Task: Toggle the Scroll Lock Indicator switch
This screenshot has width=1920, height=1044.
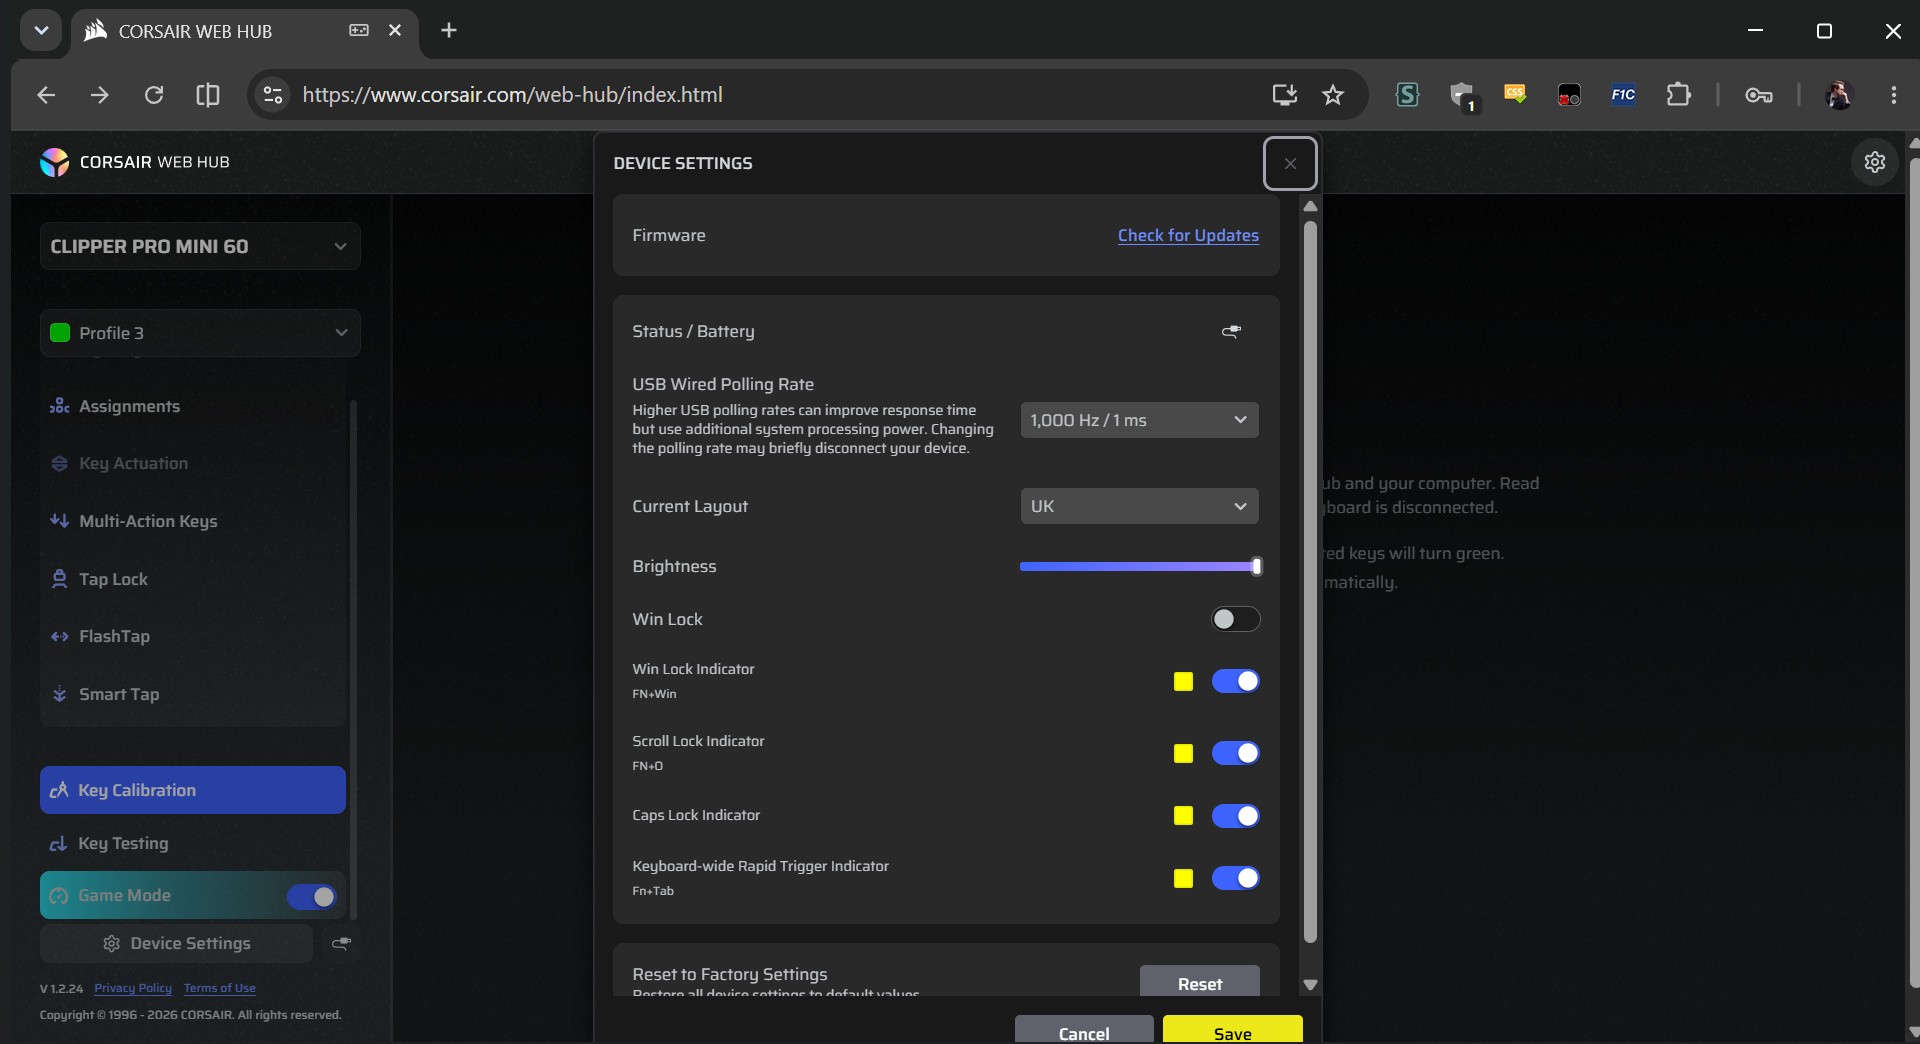Action: [x=1235, y=753]
